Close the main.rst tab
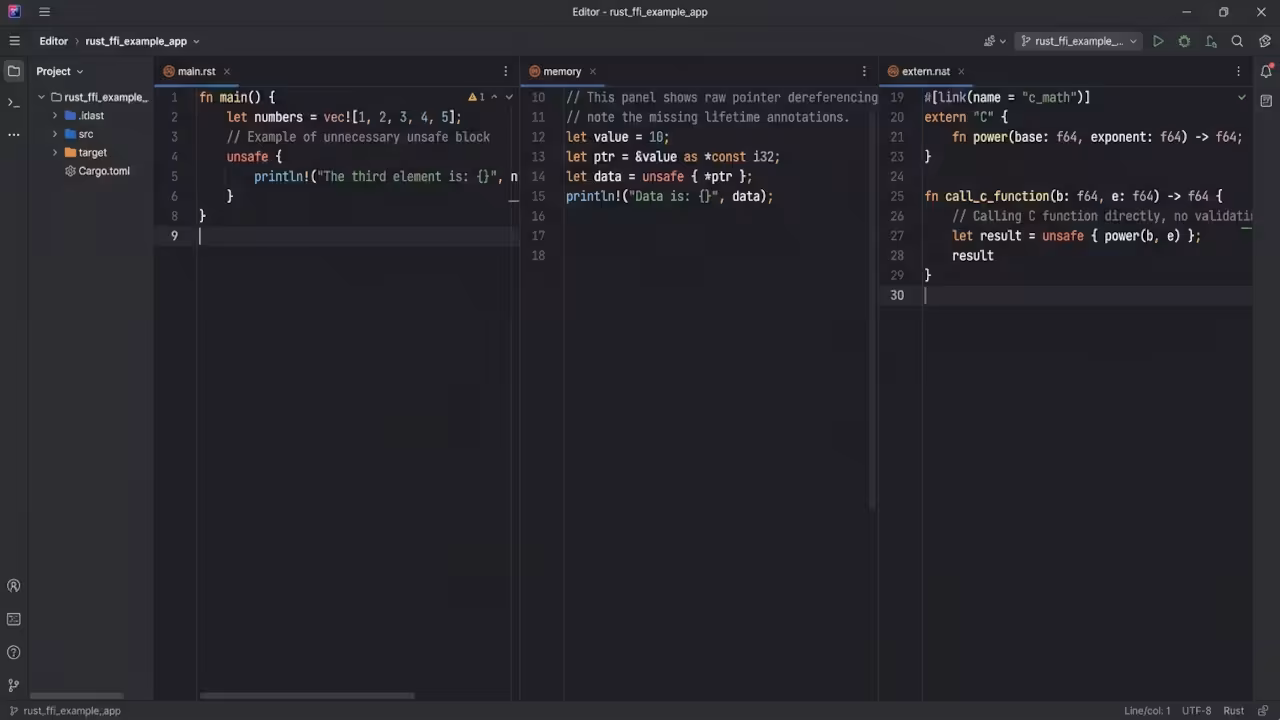The image size is (1280, 720). (226, 71)
